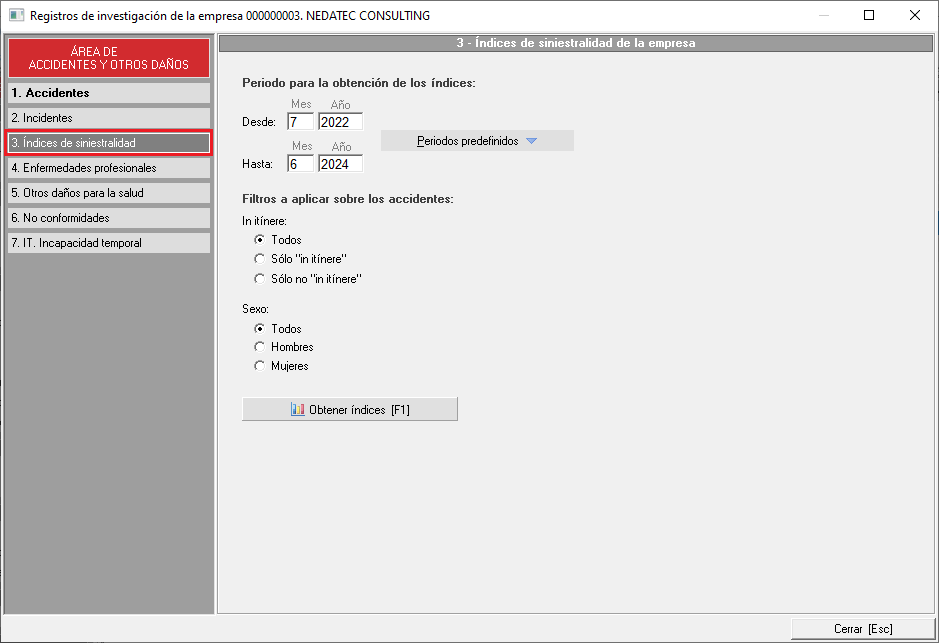Go to 2. Incidentes in sidebar

(x=109, y=118)
